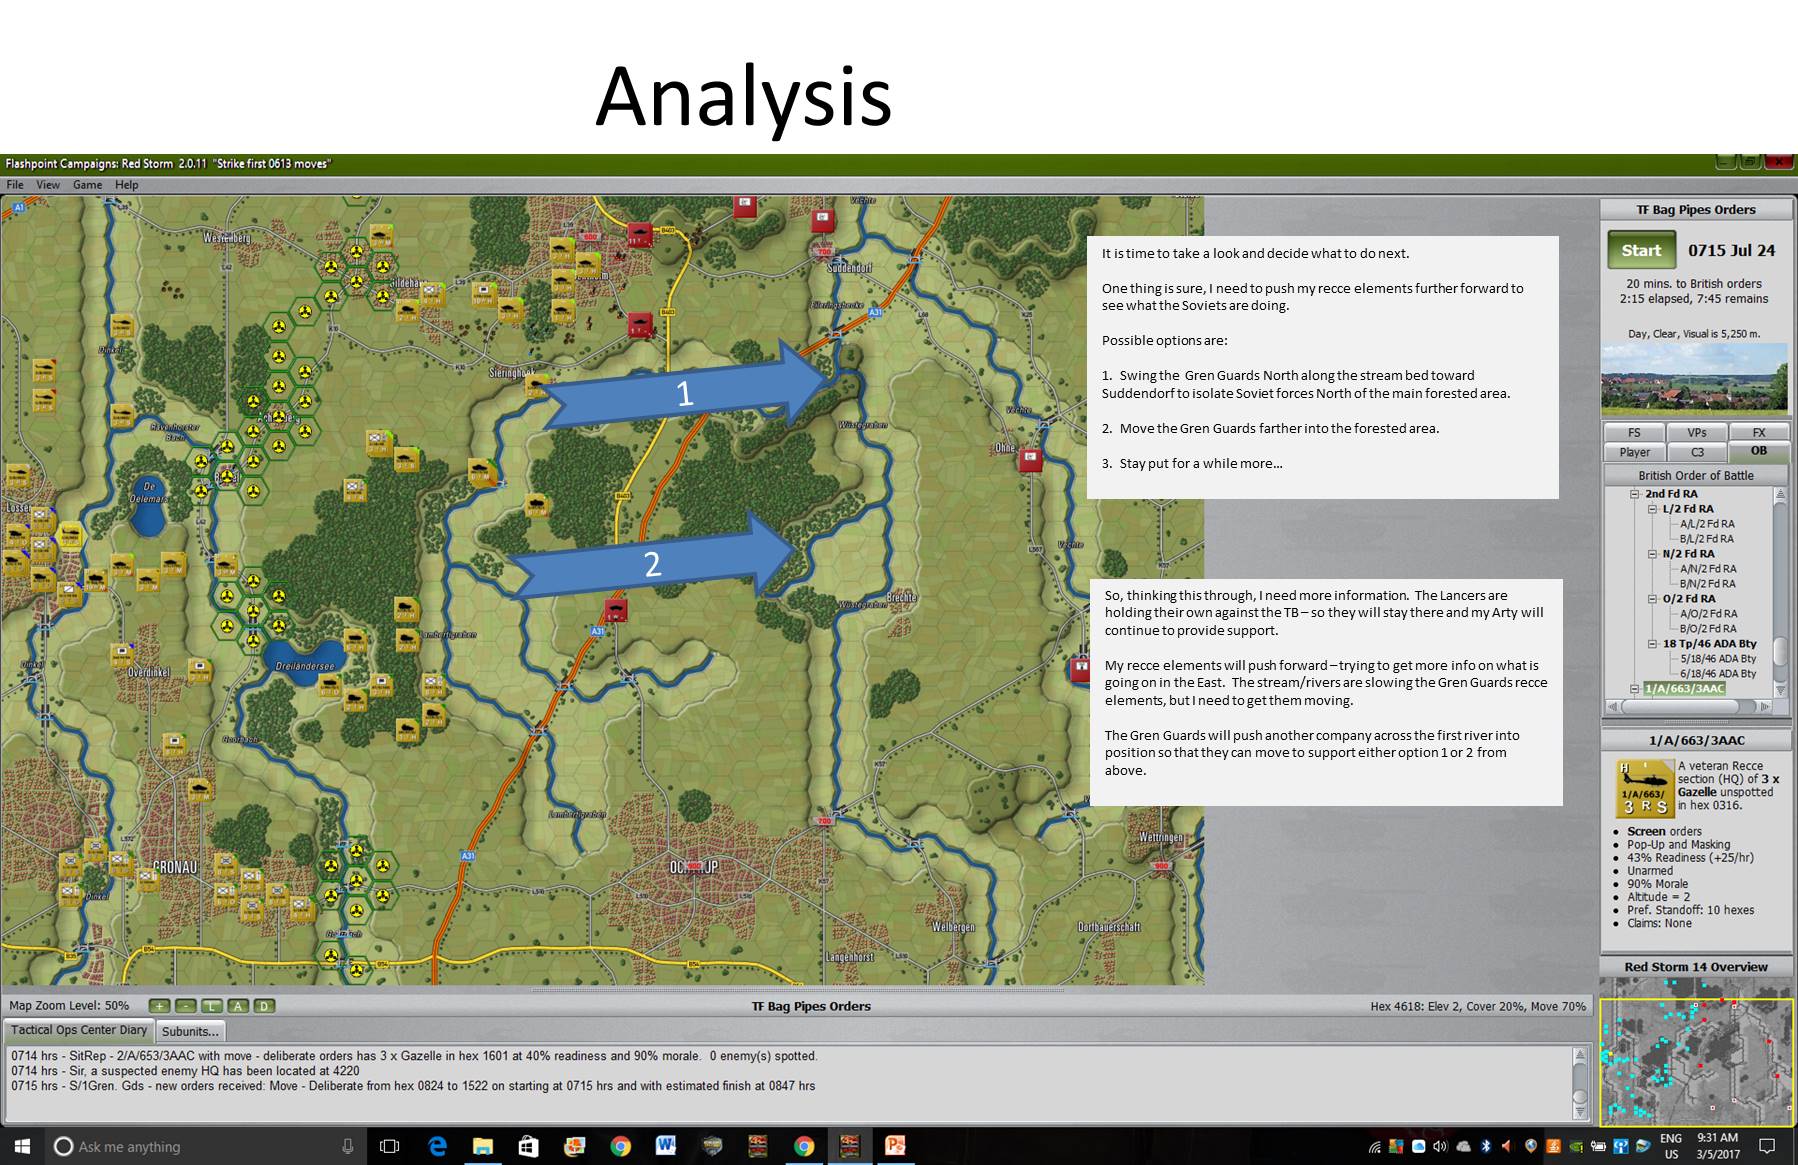Open Windows Store from taskbar
The height and width of the screenshot is (1165, 1798).
[528, 1146]
